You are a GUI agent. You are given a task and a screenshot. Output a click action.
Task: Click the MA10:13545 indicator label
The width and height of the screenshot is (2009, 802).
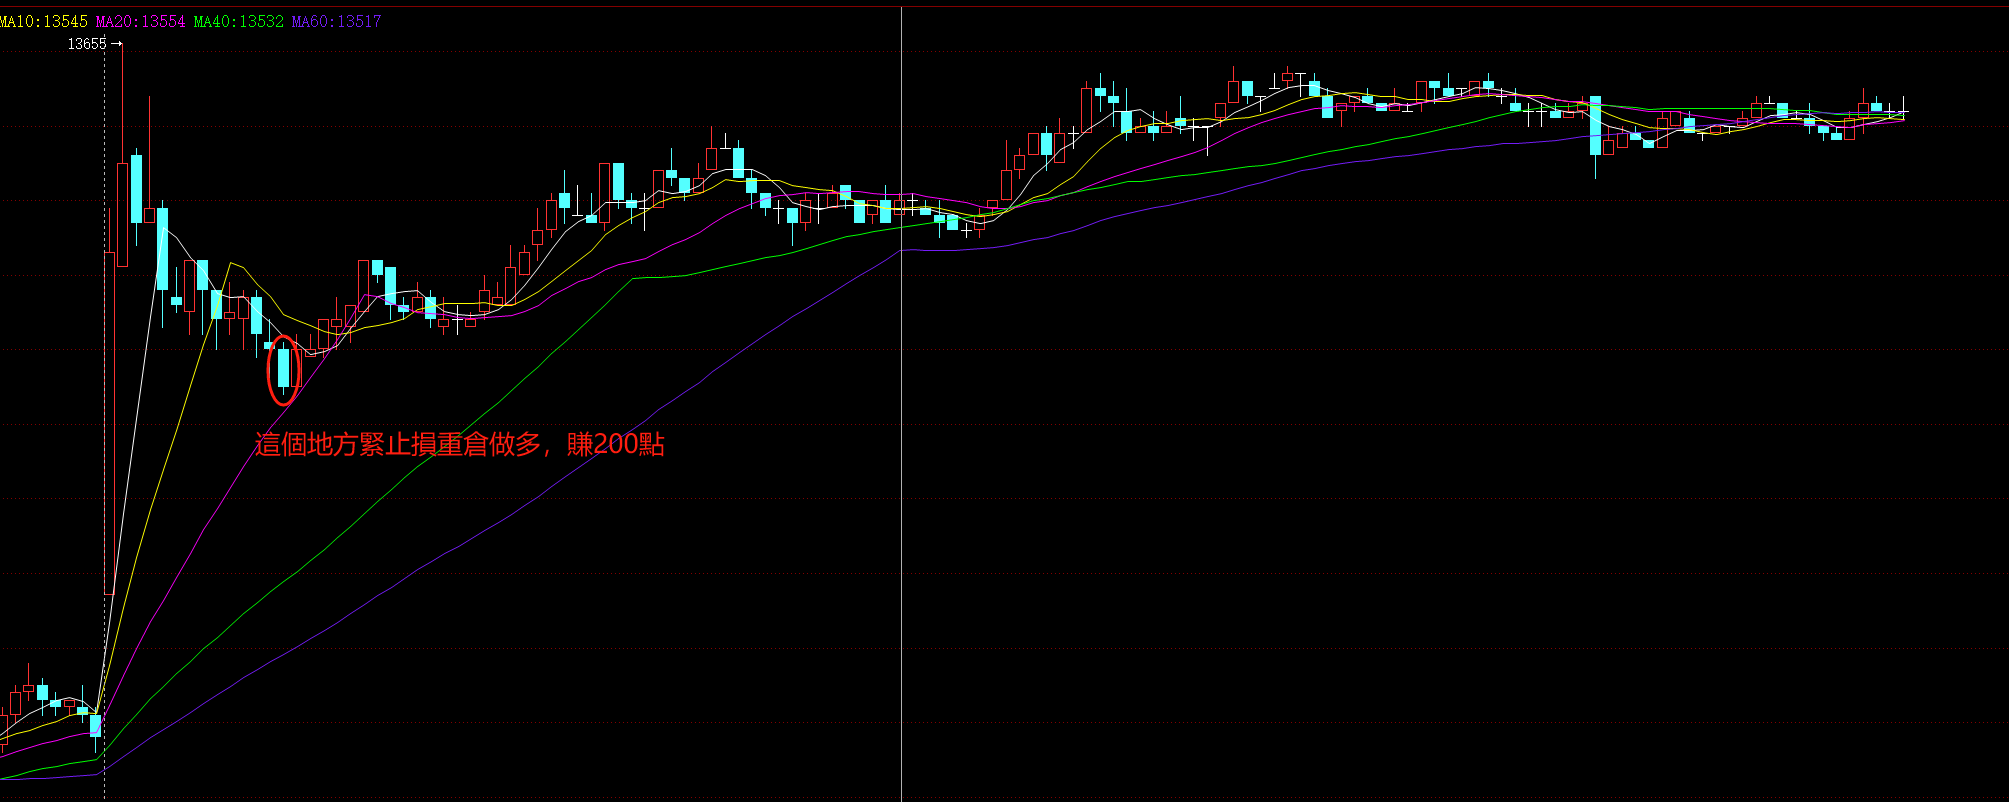tap(44, 21)
